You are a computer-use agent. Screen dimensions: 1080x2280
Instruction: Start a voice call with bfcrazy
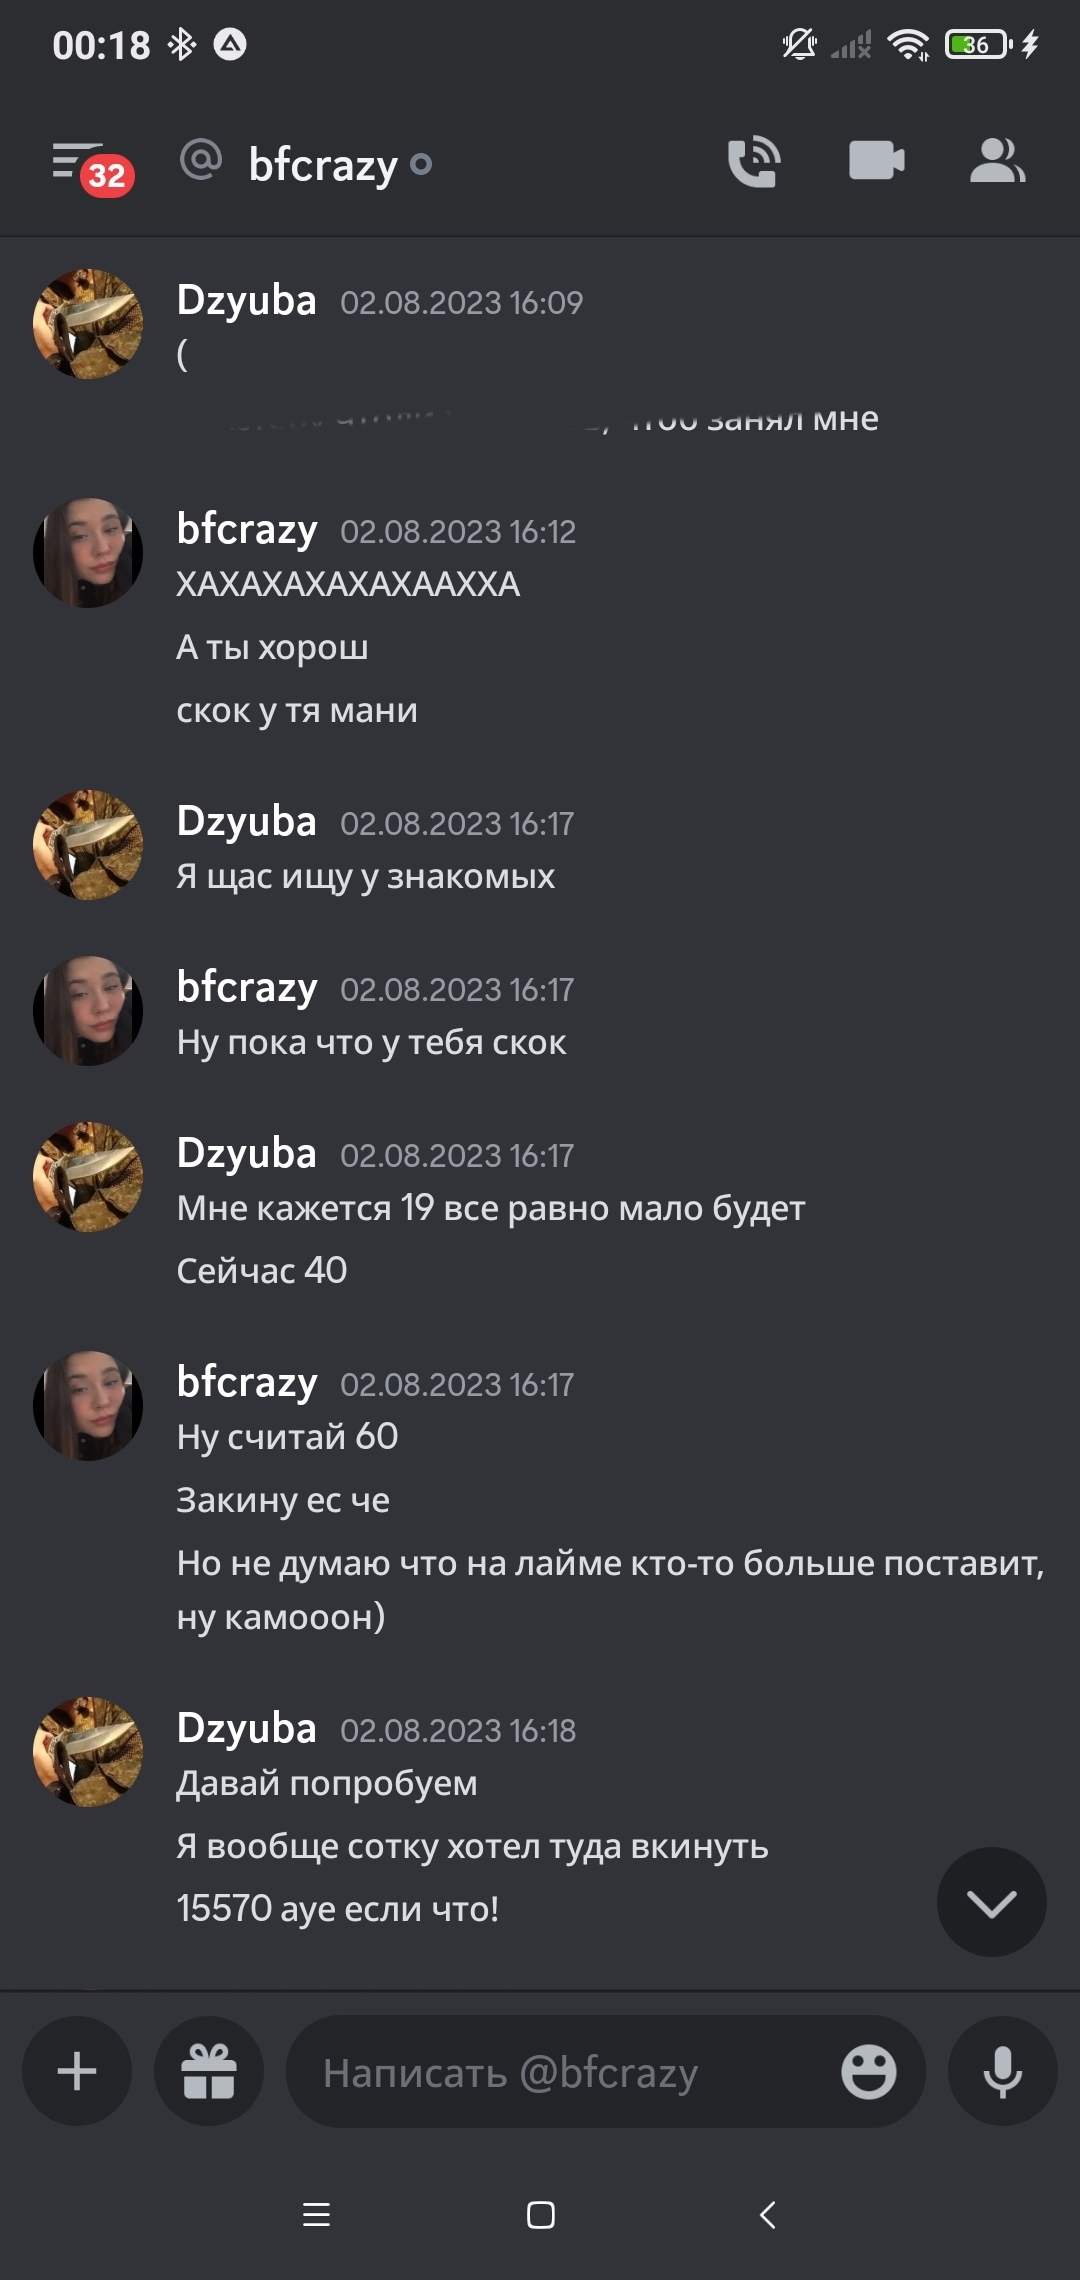[x=754, y=161]
